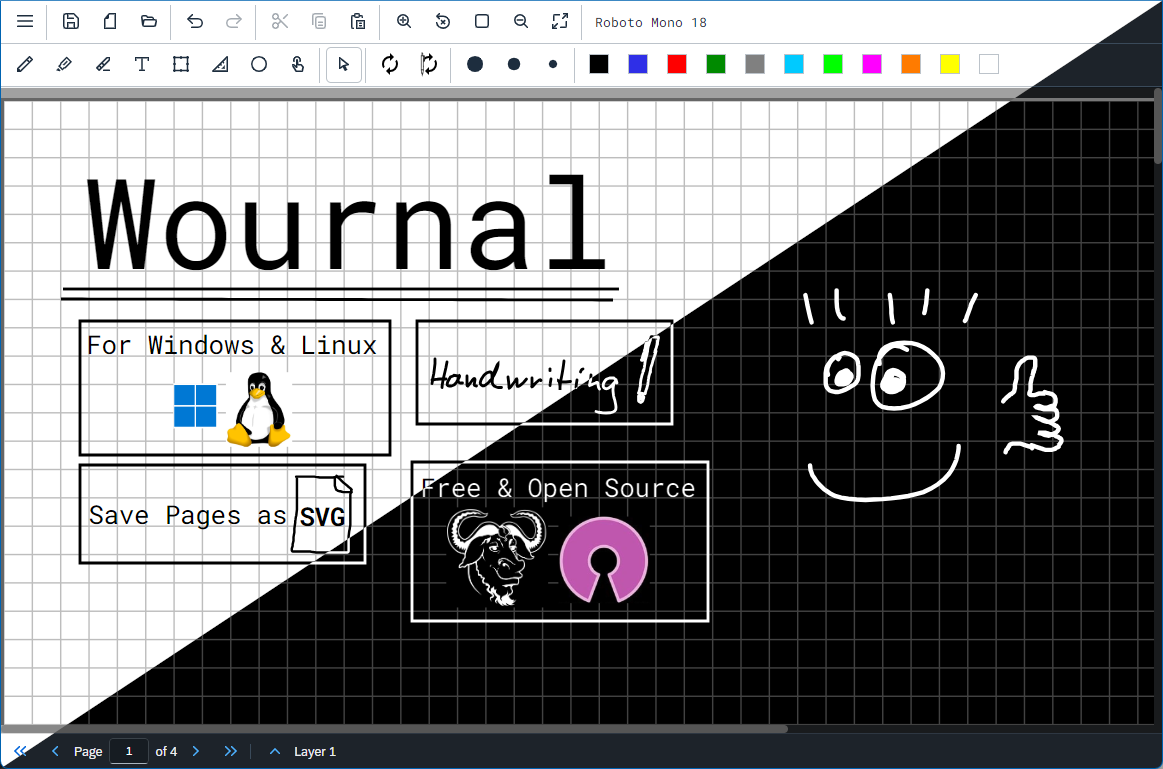Select the Rectangle selection tool
The height and width of the screenshot is (769, 1163).
(x=181, y=65)
